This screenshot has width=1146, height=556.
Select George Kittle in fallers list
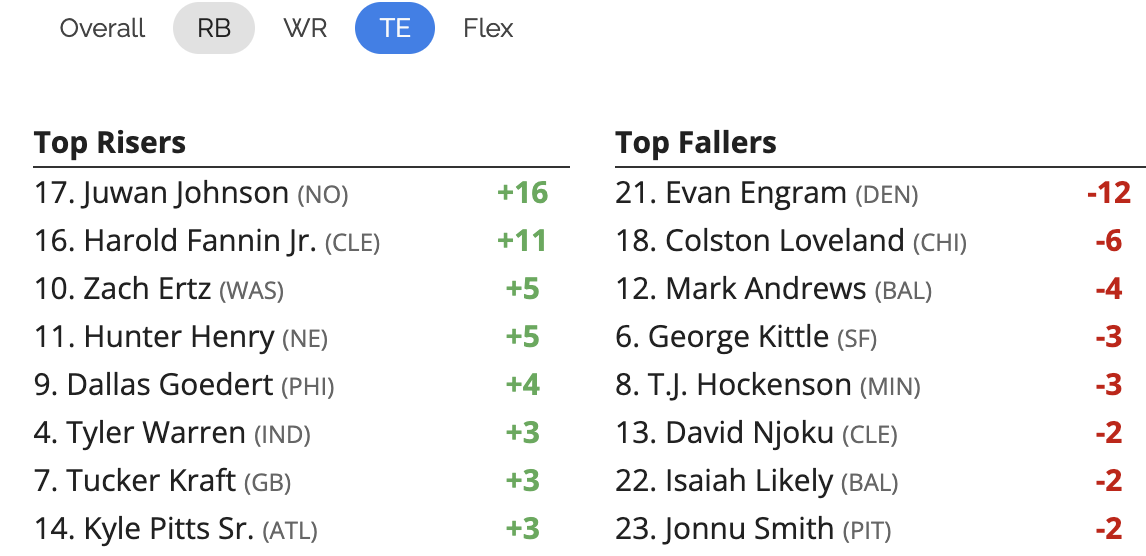click(738, 337)
